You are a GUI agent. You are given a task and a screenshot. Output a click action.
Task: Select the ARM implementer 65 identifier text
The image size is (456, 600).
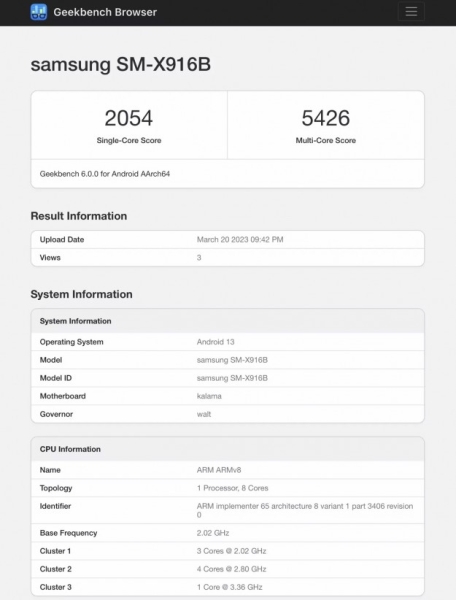pos(305,510)
